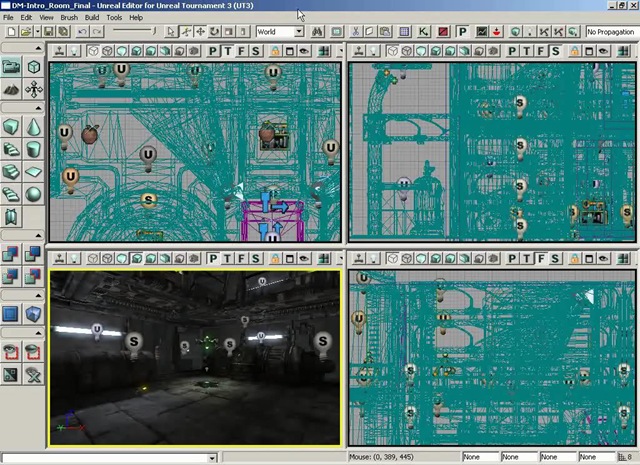Open recent files arrow beside Open icon

[38, 31]
